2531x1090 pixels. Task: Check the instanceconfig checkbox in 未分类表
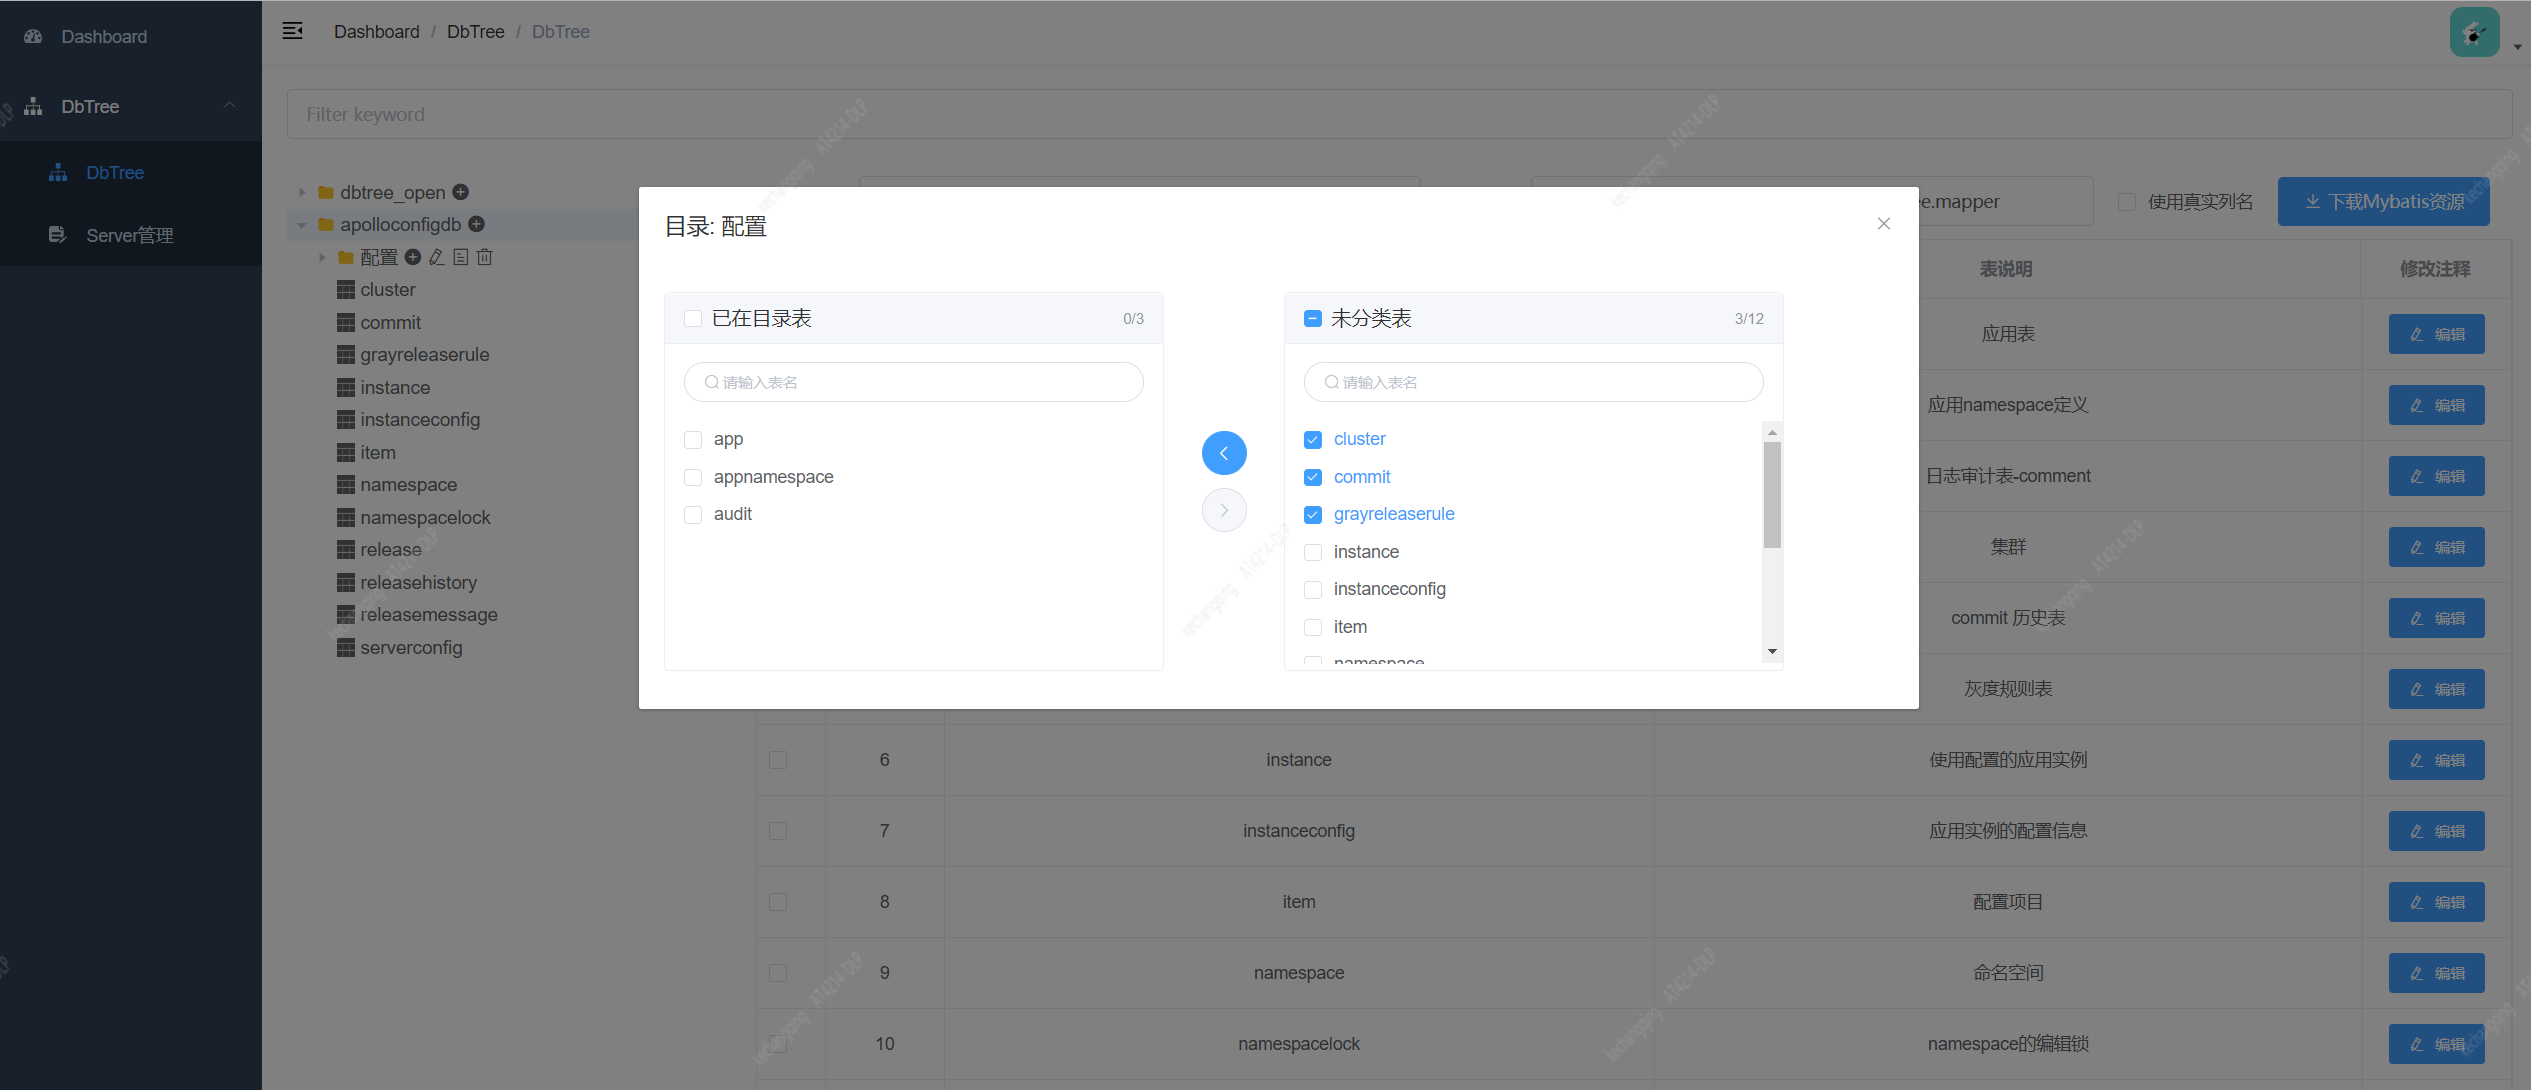tap(1313, 590)
